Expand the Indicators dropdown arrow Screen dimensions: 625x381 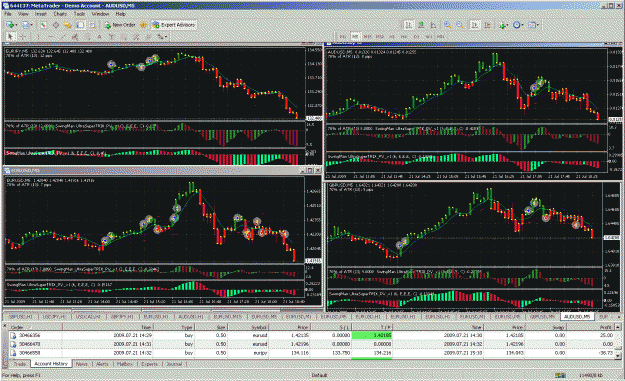(508, 25)
